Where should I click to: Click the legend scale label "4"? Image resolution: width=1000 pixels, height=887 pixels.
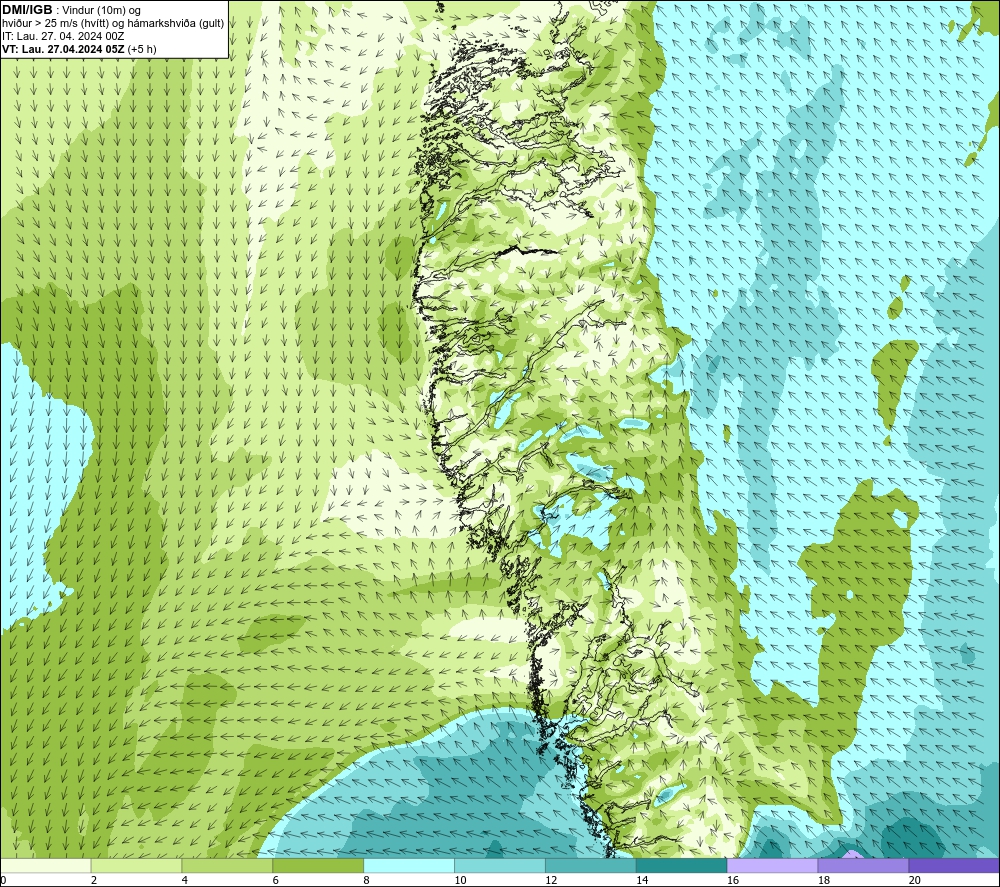coord(184,881)
